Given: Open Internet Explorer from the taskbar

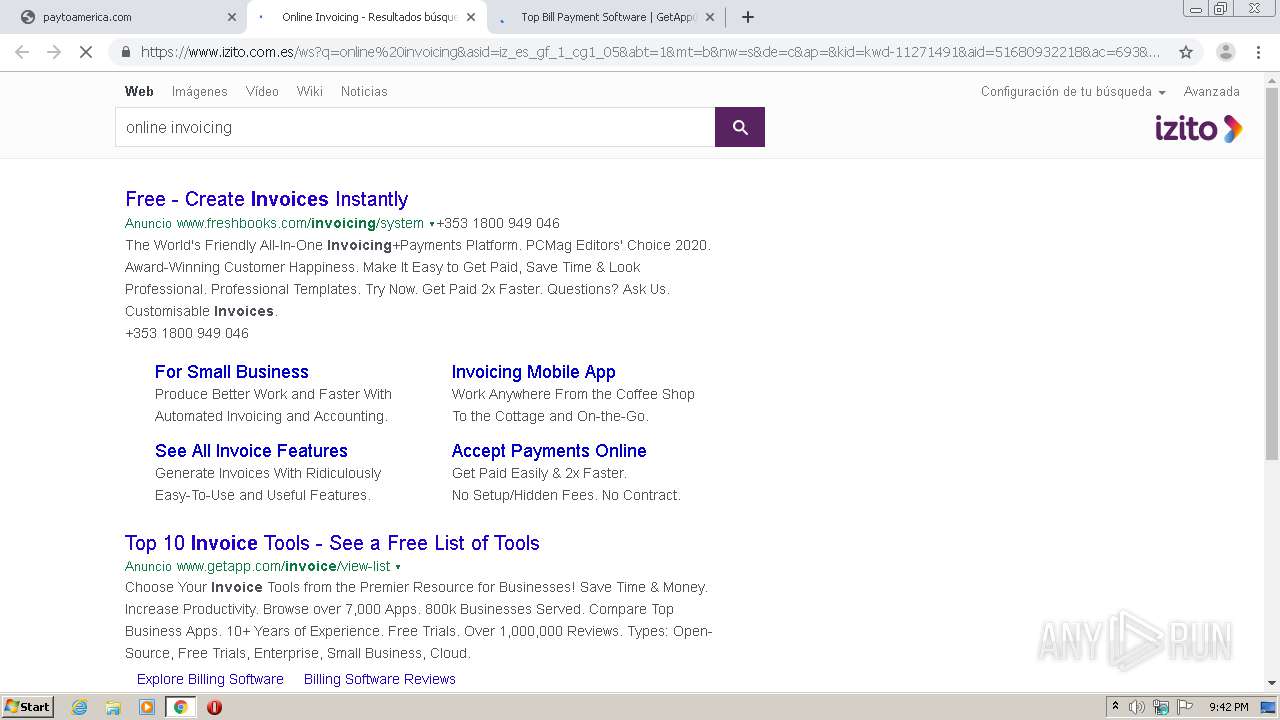Looking at the screenshot, I should click(x=80, y=707).
